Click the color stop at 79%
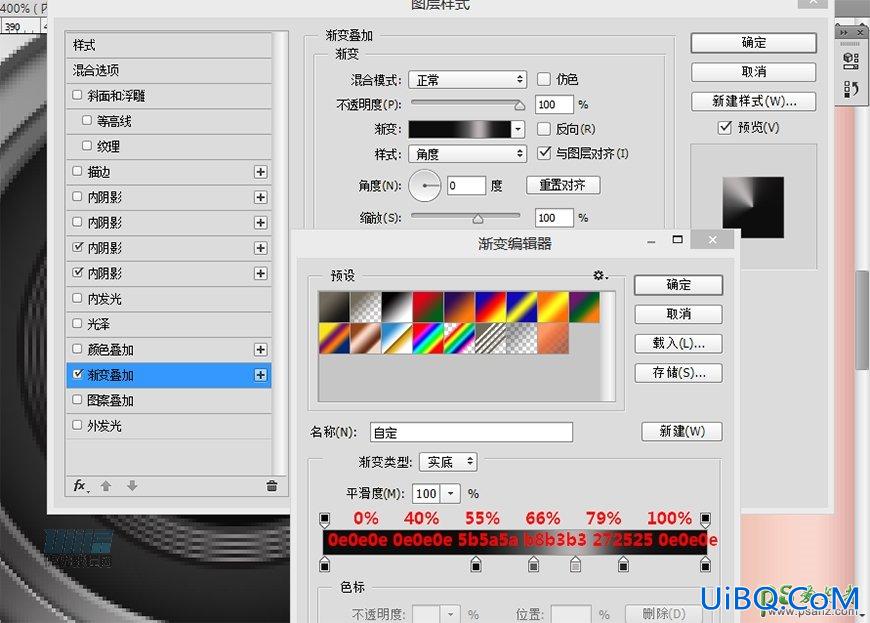This screenshot has height=623, width=870. (624, 565)
